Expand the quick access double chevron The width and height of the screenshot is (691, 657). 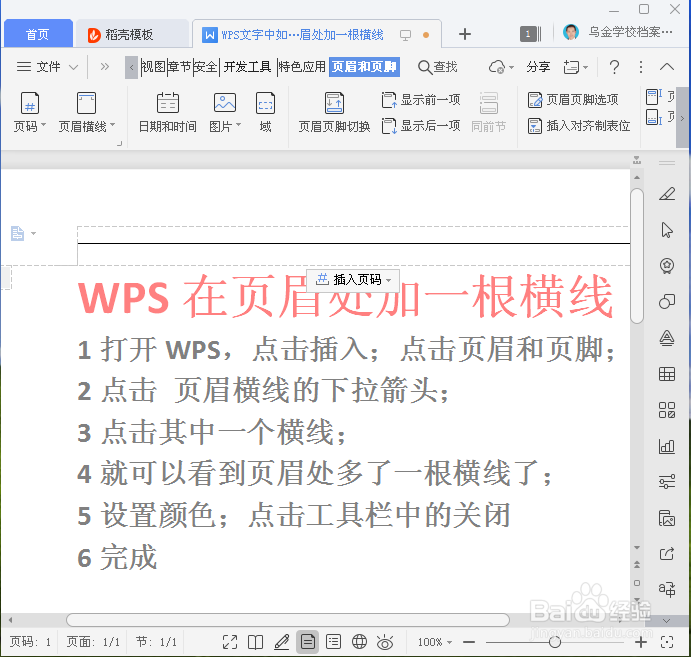point(104,67)
